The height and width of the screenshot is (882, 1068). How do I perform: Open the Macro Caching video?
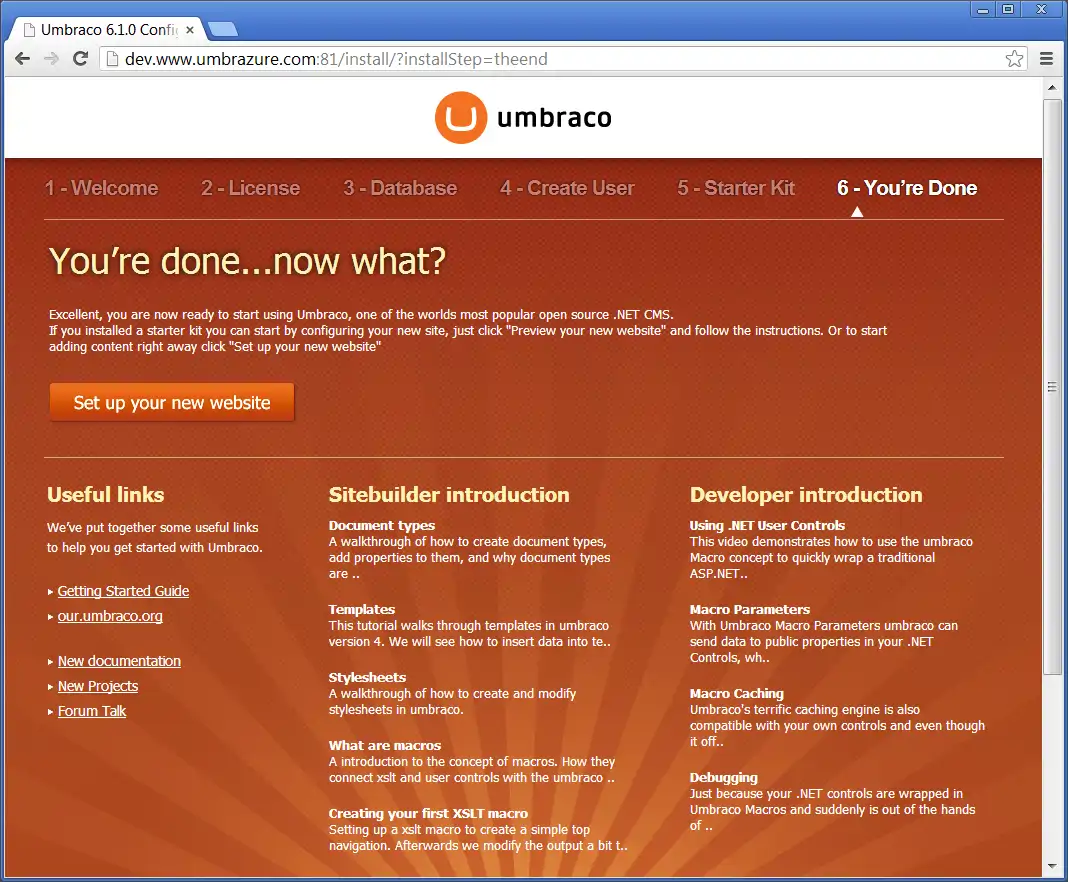737,693
